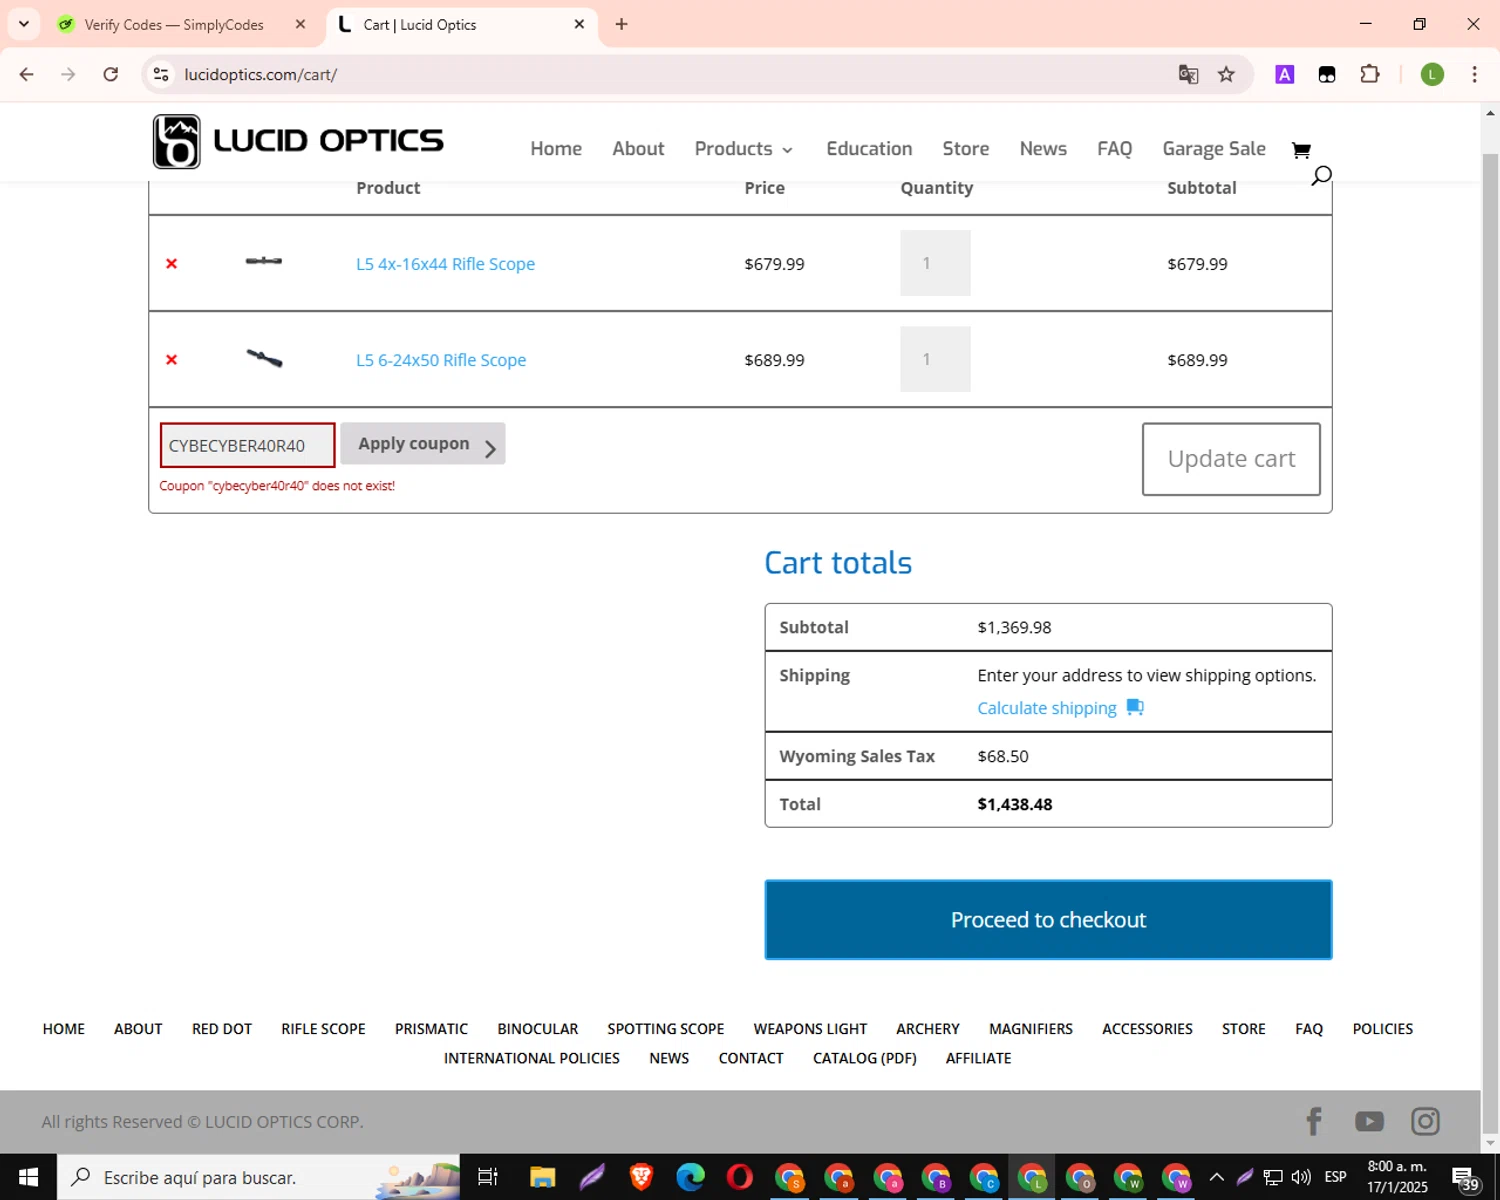The image size is (1500, 1200).
Task: Show hidden system tray icons
Action: click(x=1217, y=1177)
